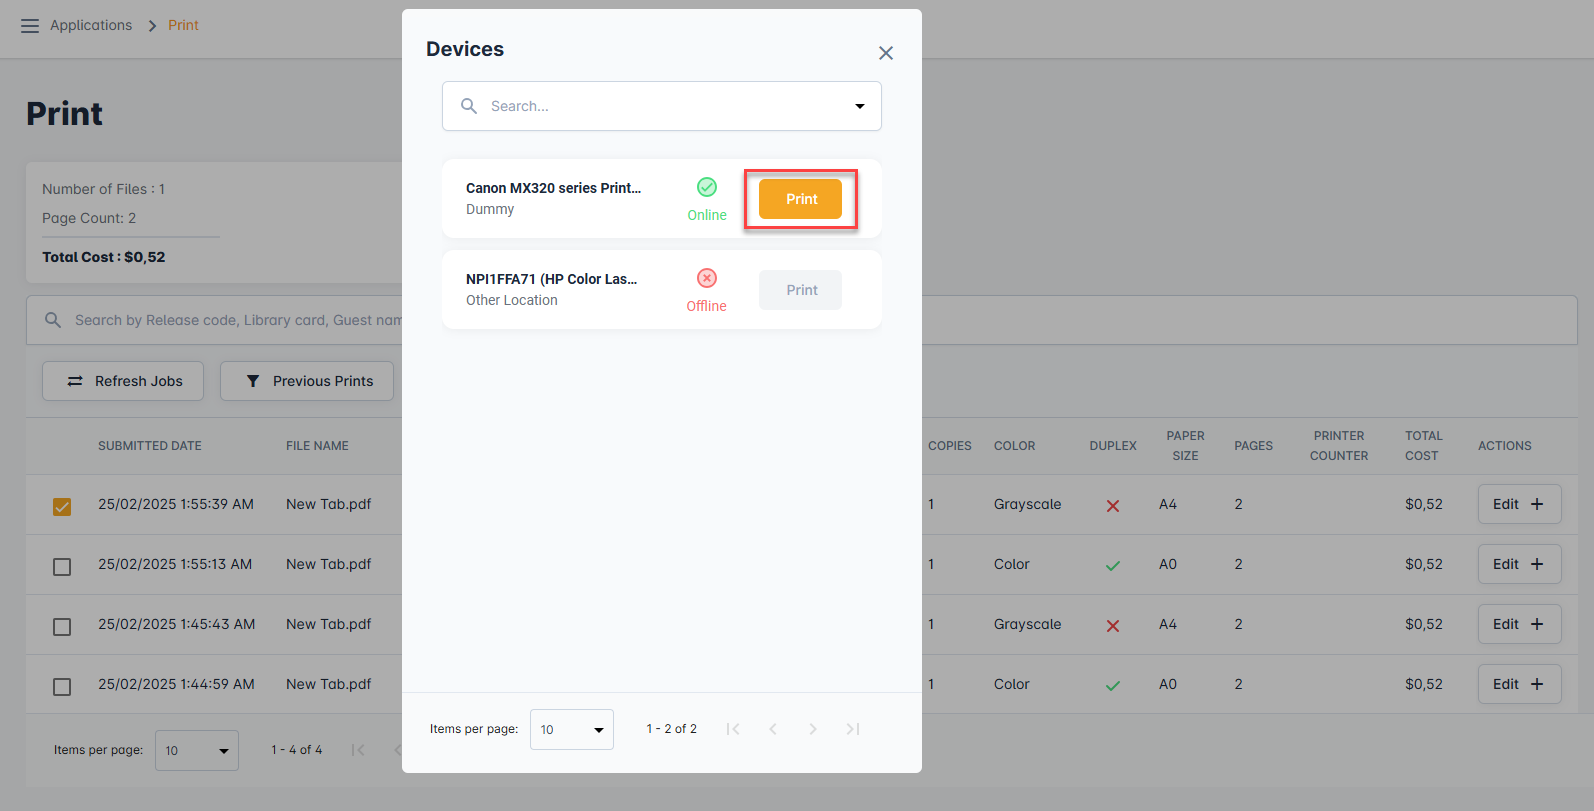Go to previous page in Devices dialog
The image size is (1594, 811).
[773, 729]
